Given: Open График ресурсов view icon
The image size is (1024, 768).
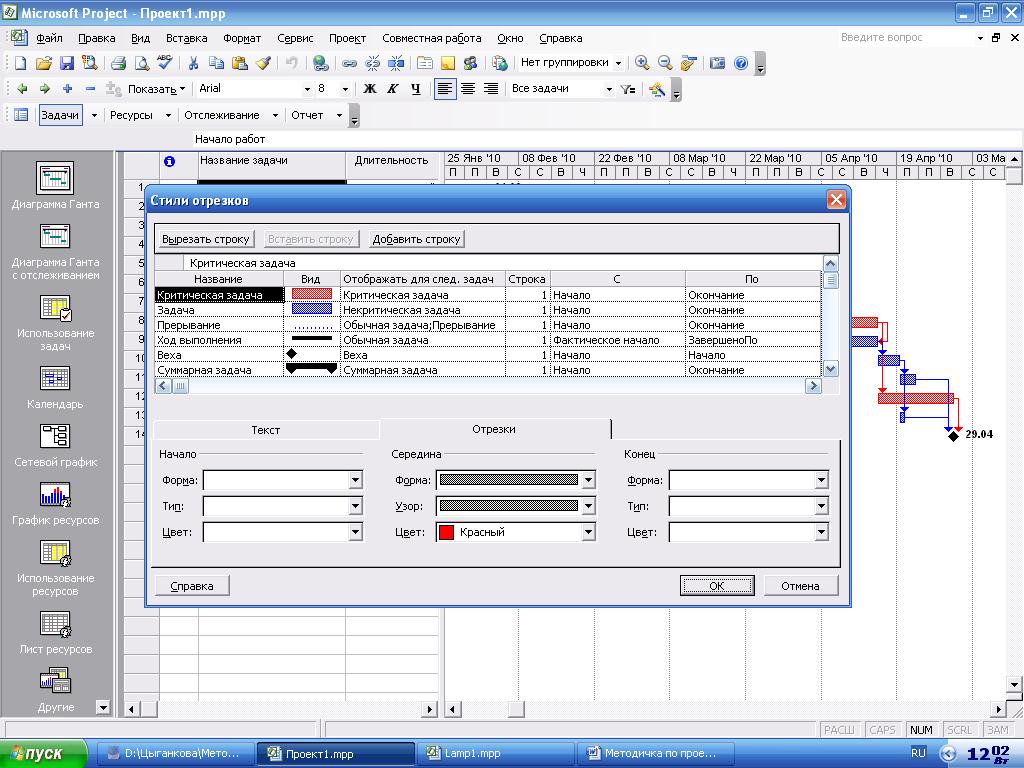Looking at the screenshot, I should (x=56, y=504).
